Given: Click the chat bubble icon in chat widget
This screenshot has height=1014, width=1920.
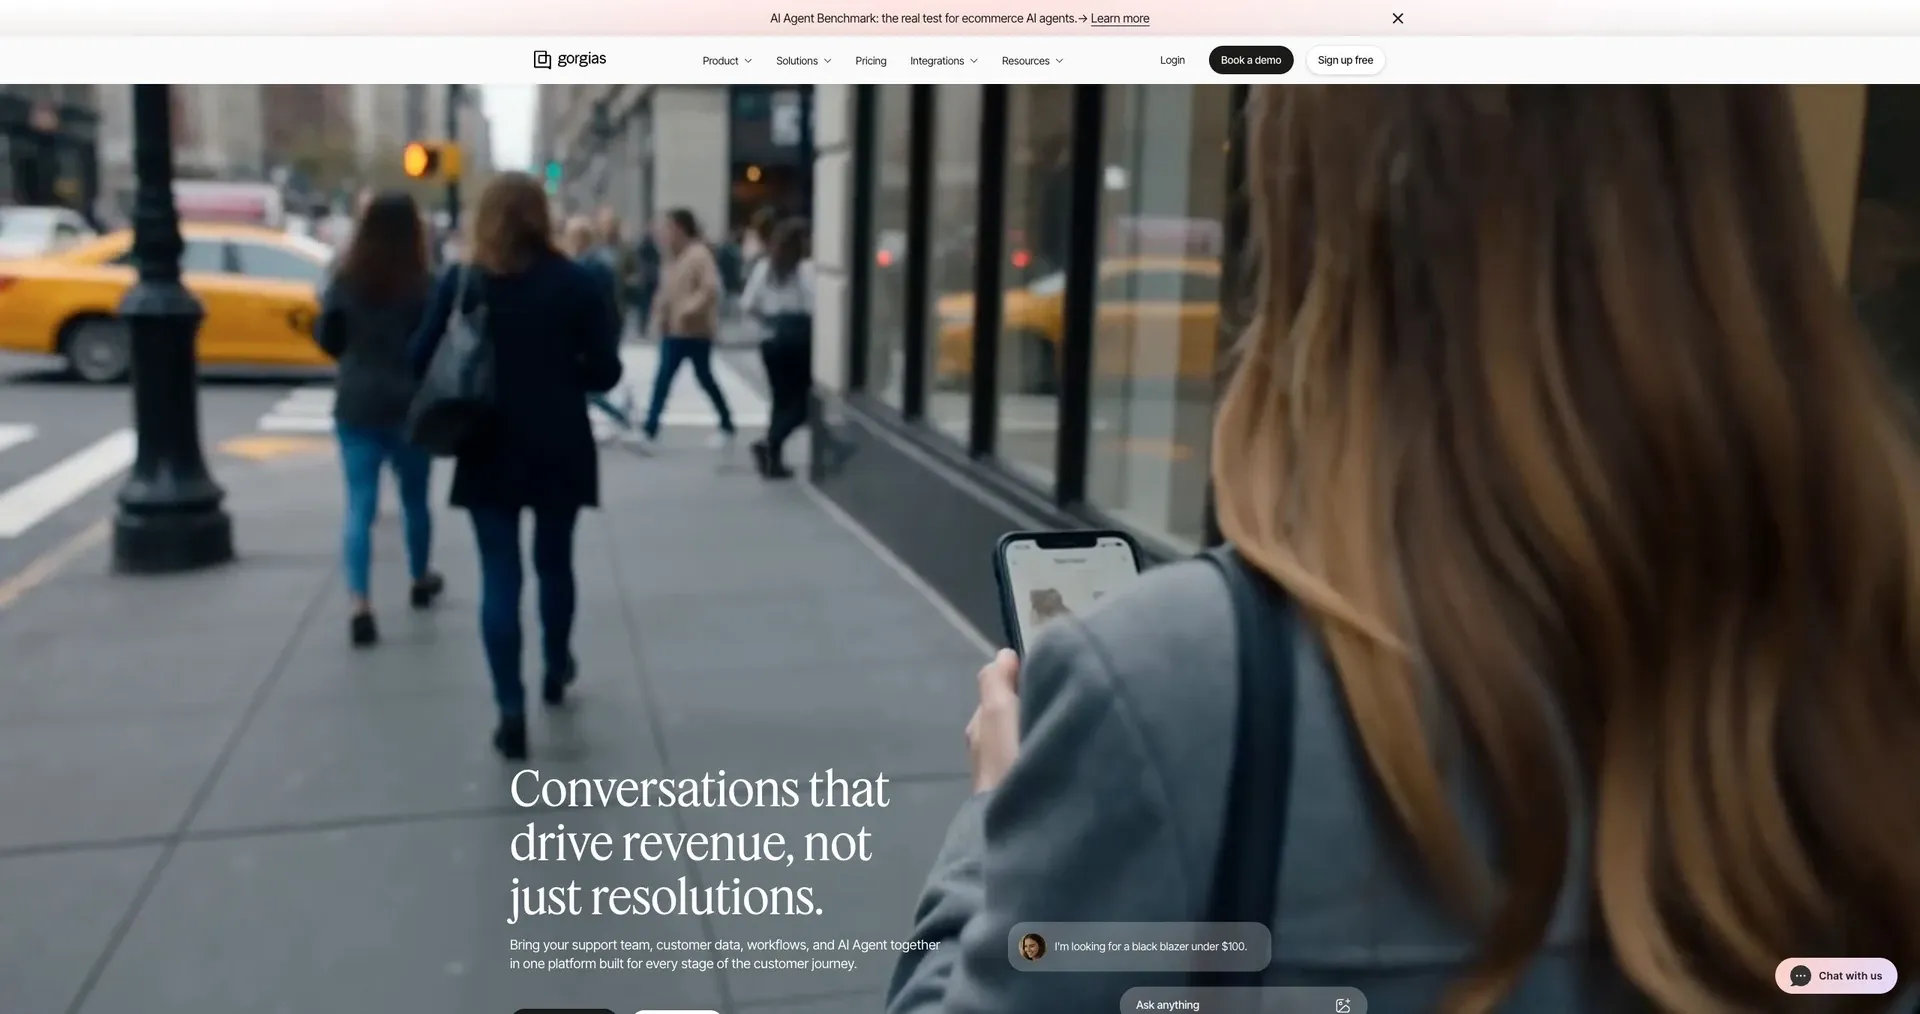Looking at the screenshot, I should 1800,976.
